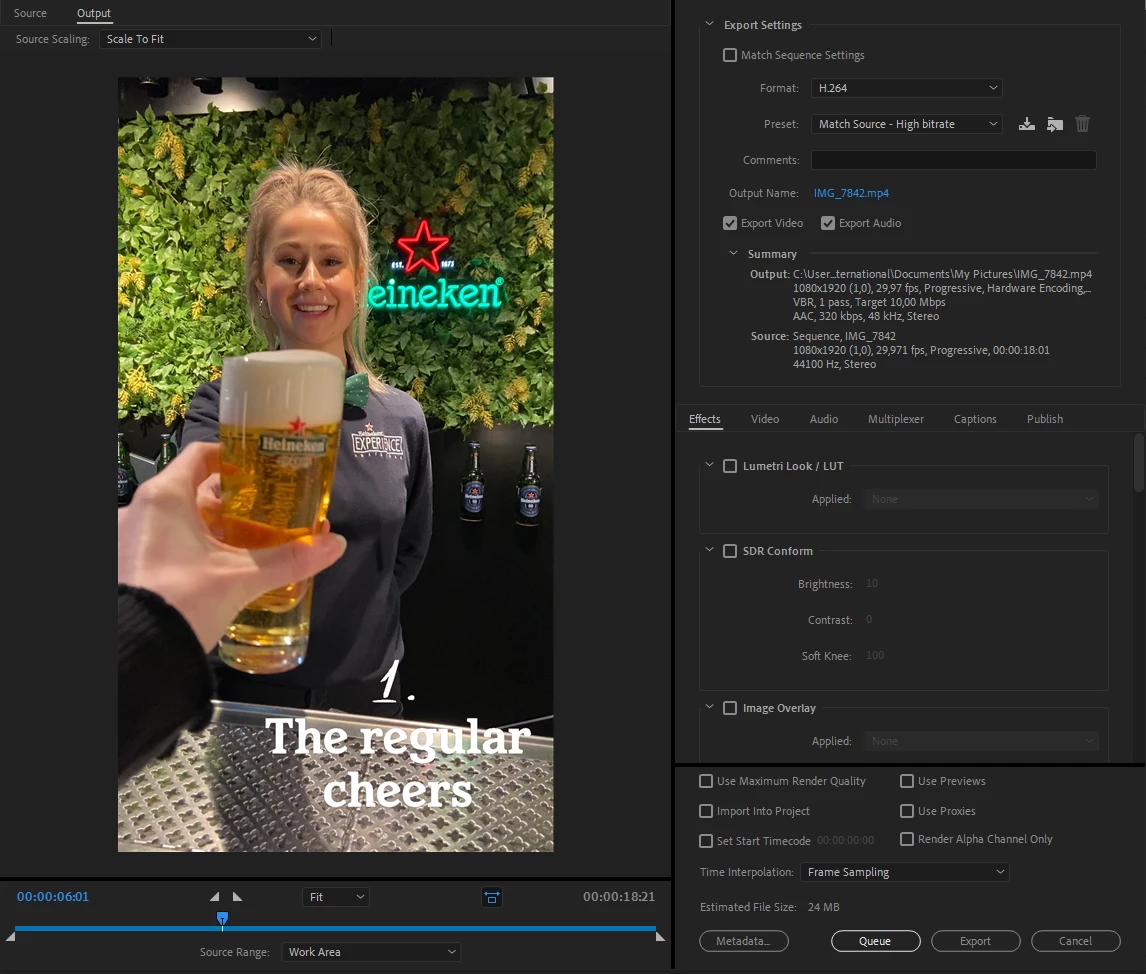Enable the SDR Conform checkbox
The width and height of the screenshot is (1146, 974).
(x=729, y=551)
